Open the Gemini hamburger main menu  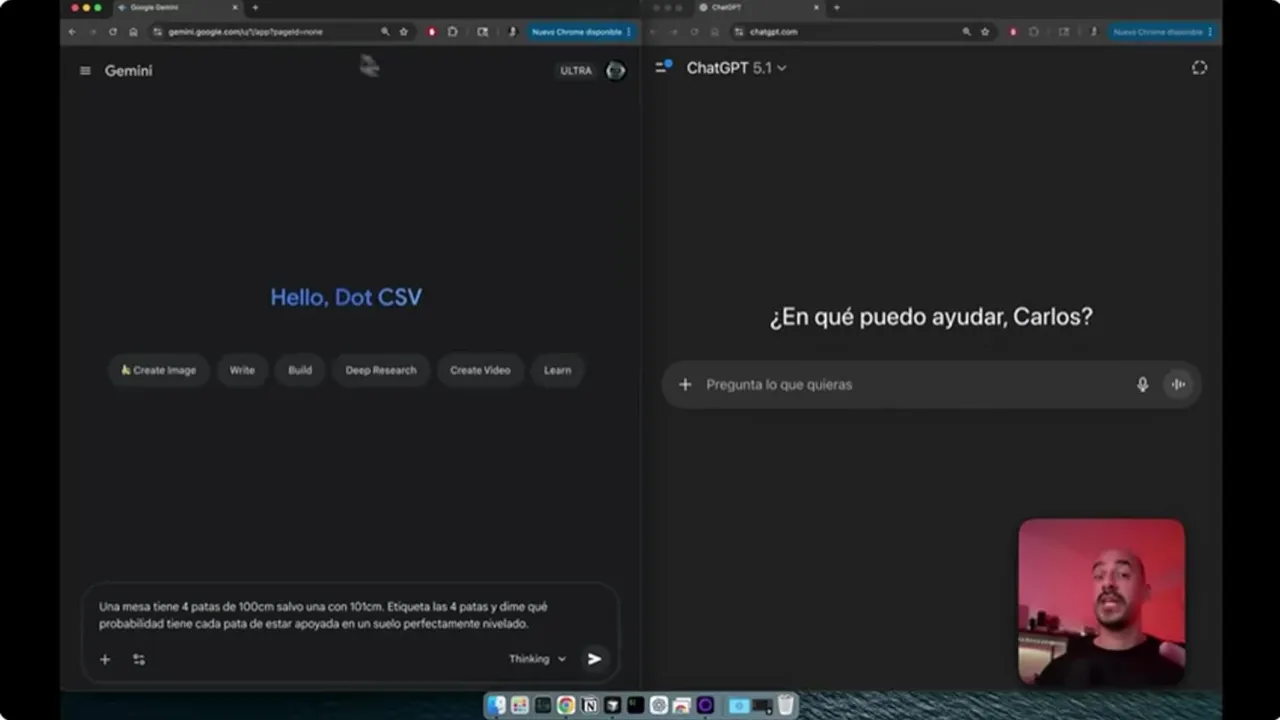pyautogui.click(x=85, y=71)
